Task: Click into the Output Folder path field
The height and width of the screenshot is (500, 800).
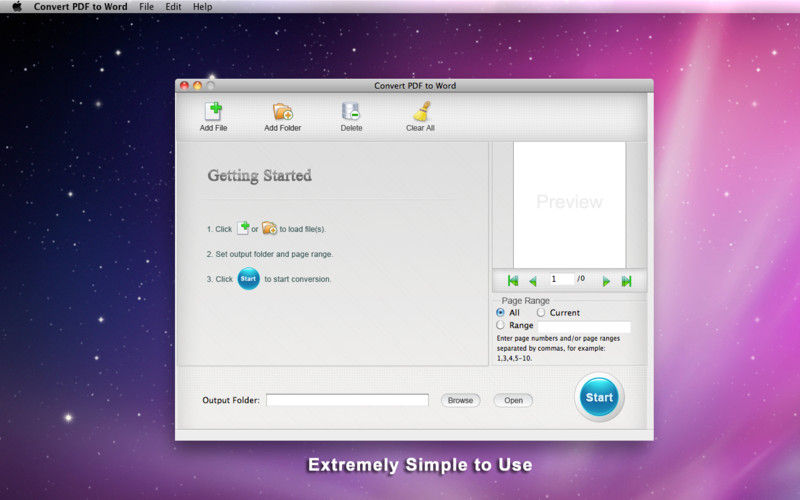Action: pyautogui.click(x=347, y=400)
